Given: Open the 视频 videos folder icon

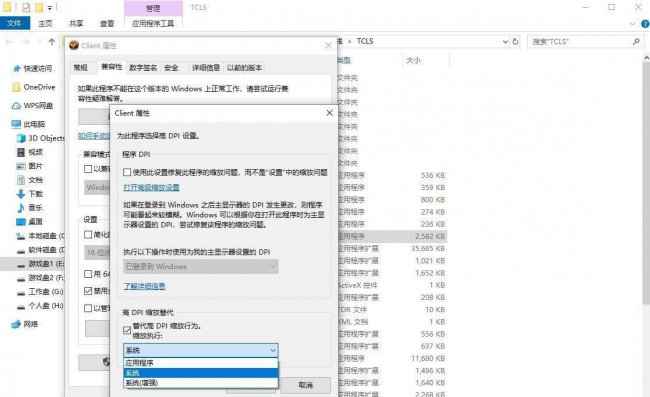Looking at the screenshot, I should (21, 152).
